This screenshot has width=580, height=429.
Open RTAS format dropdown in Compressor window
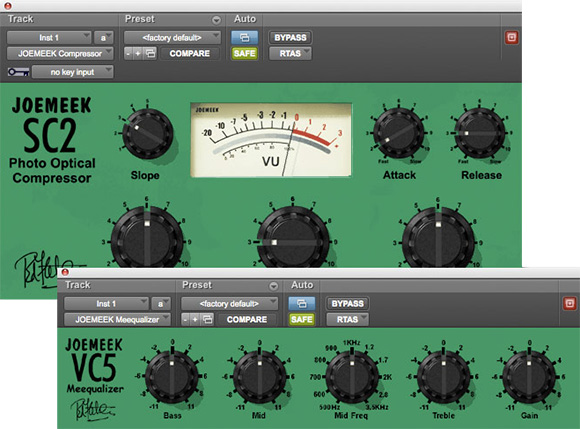290,54
